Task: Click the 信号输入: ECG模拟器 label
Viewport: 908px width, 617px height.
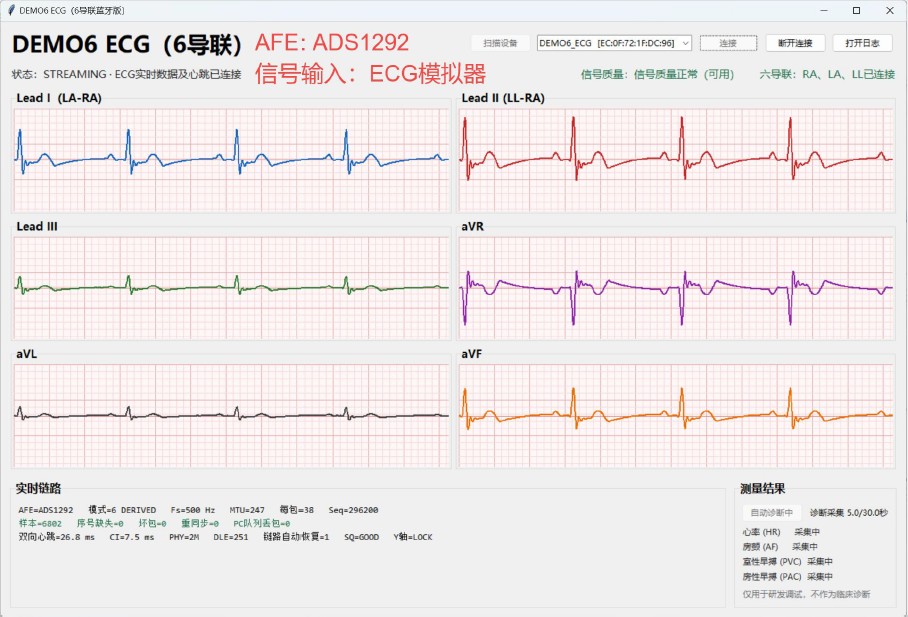Action: point(370,74)
